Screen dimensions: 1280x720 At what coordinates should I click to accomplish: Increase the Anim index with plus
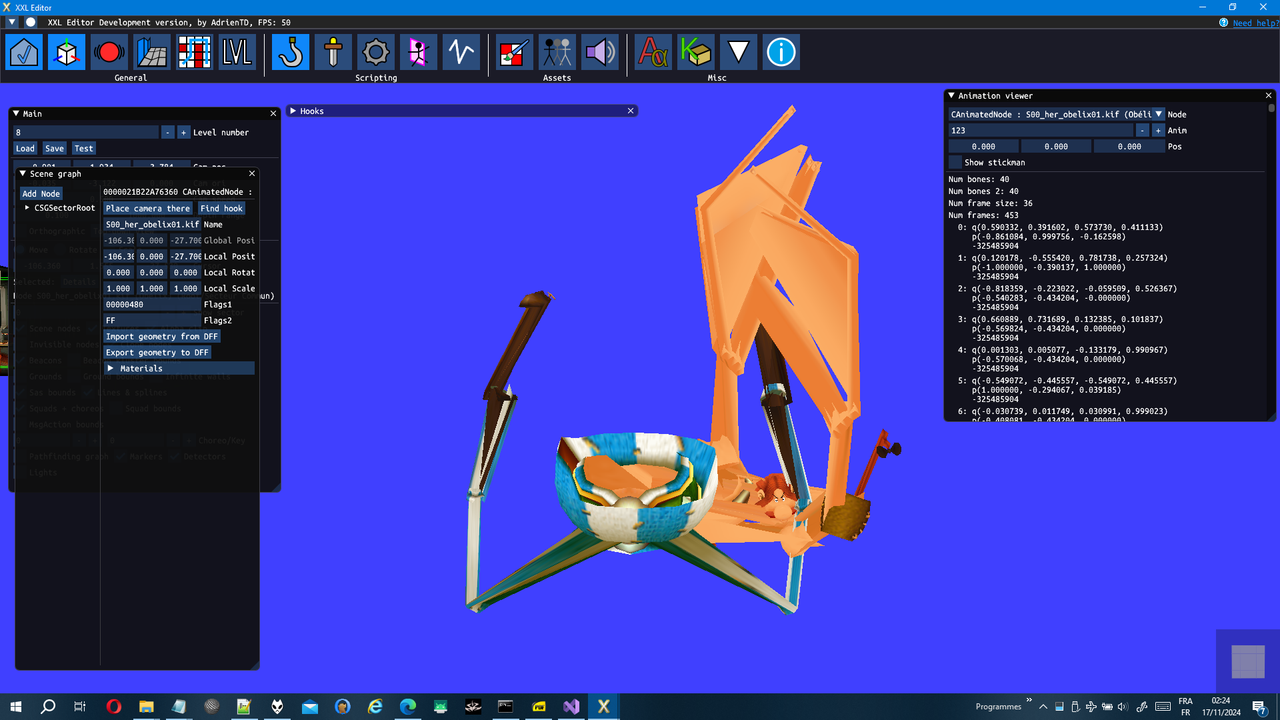pos(1158,131)
